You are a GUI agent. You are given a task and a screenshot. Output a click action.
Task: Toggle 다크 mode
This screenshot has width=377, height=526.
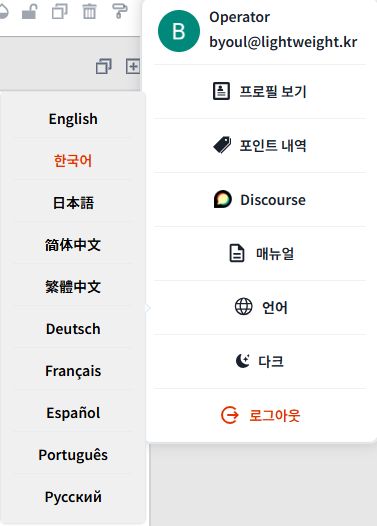coord(260,362)
